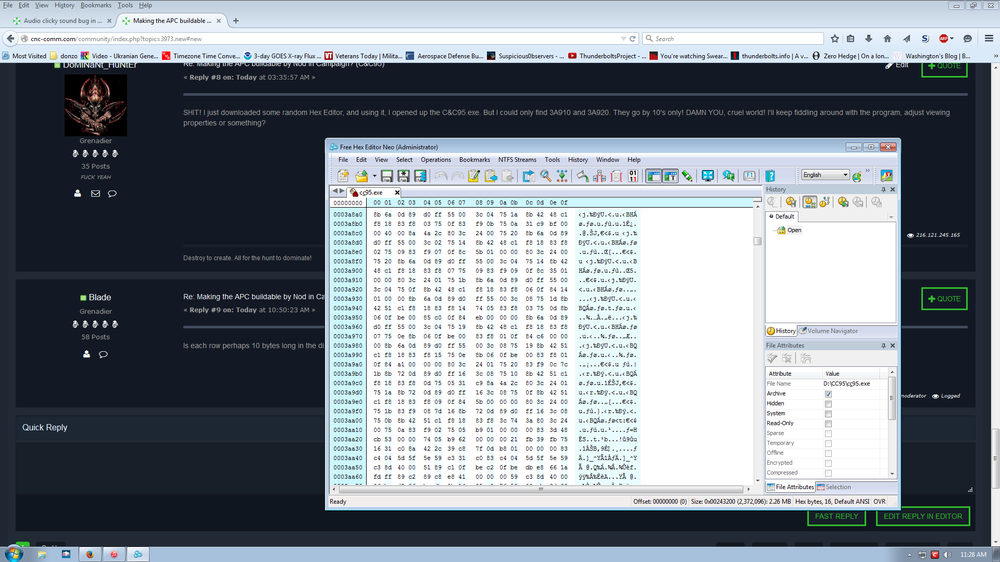Open the Firefox hamburger menu

click(x=989, y=38)
